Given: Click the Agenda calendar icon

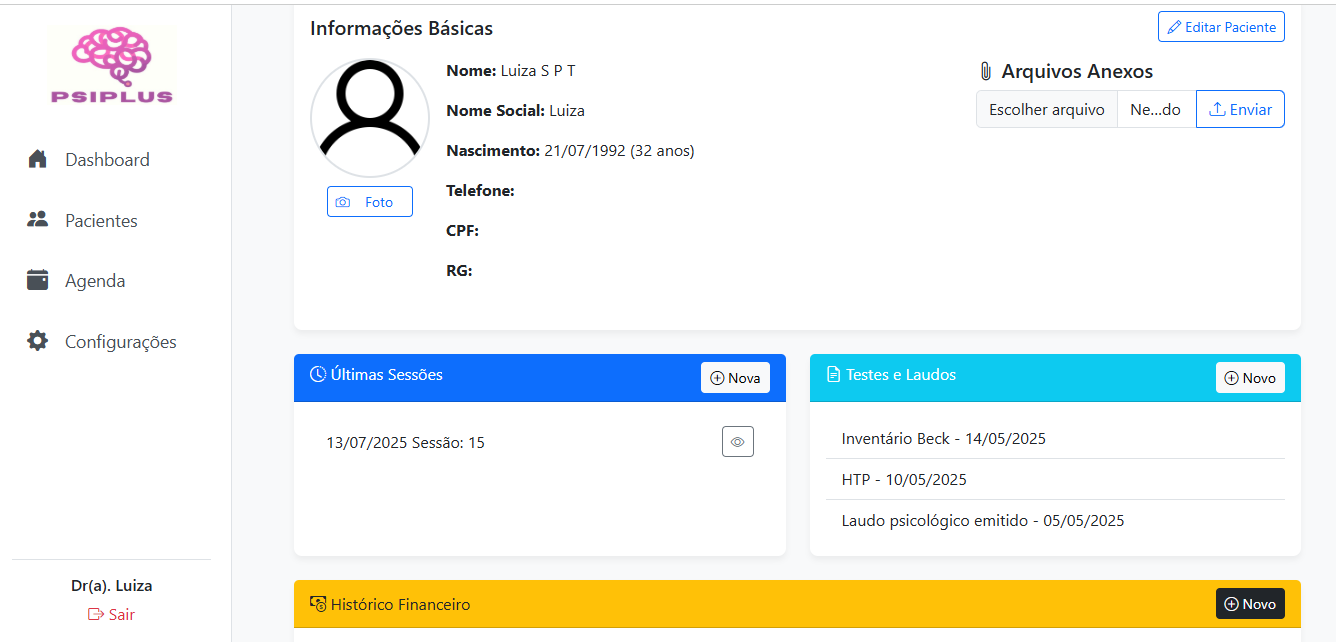Looking at the screenshot, I should point(38,281).
